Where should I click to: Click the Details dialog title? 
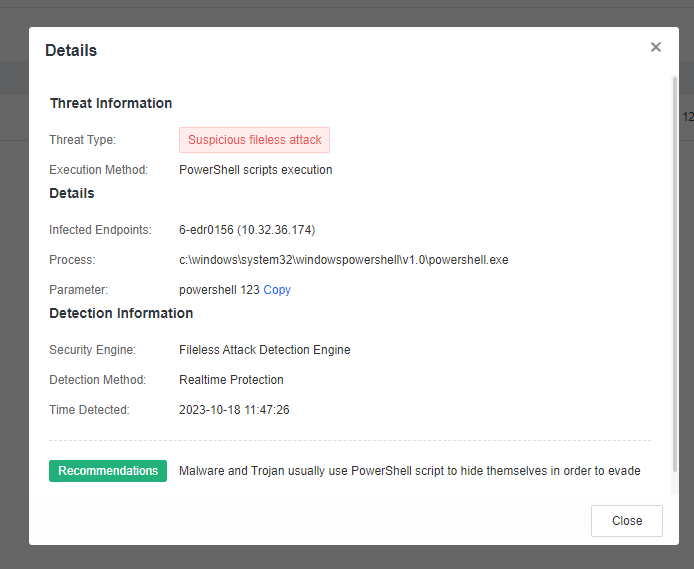pyautogui.click(x=71, y=51)
